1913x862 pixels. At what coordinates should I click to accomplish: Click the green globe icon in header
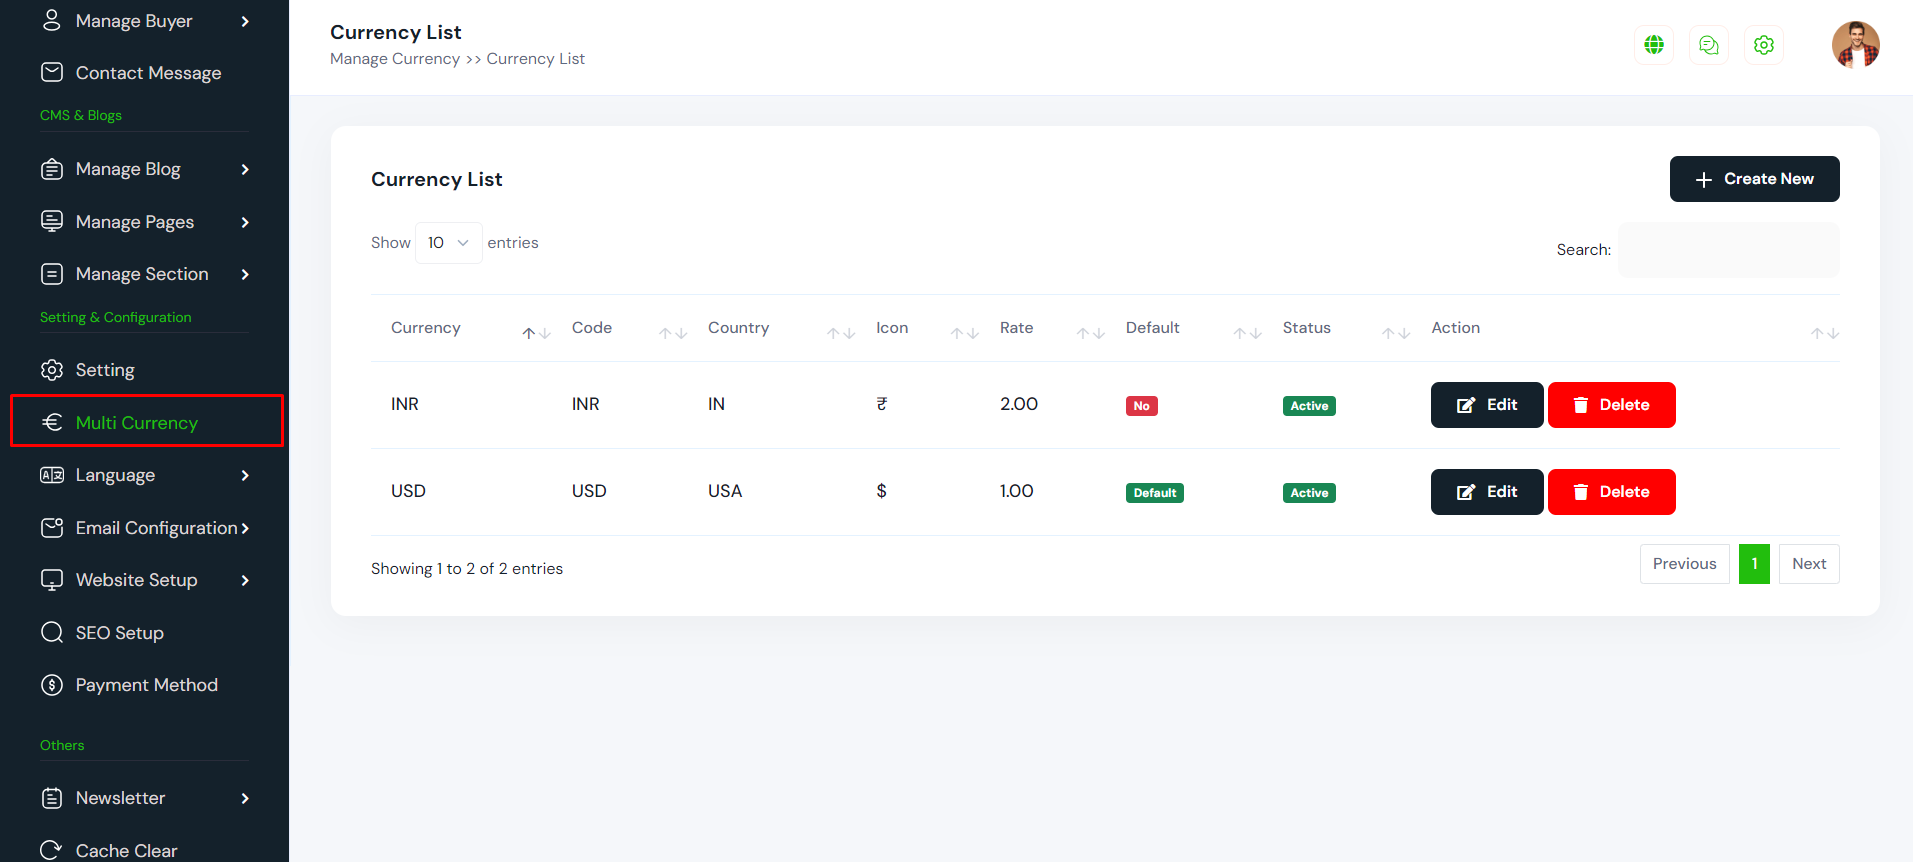coord(1654,45)
